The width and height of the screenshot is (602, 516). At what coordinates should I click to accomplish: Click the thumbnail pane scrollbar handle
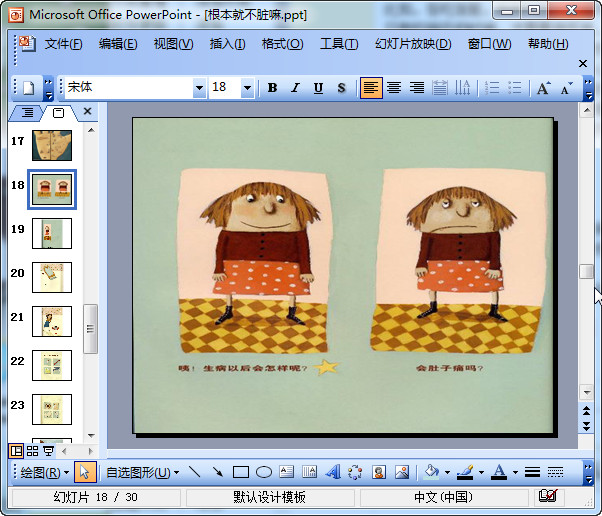91,329
